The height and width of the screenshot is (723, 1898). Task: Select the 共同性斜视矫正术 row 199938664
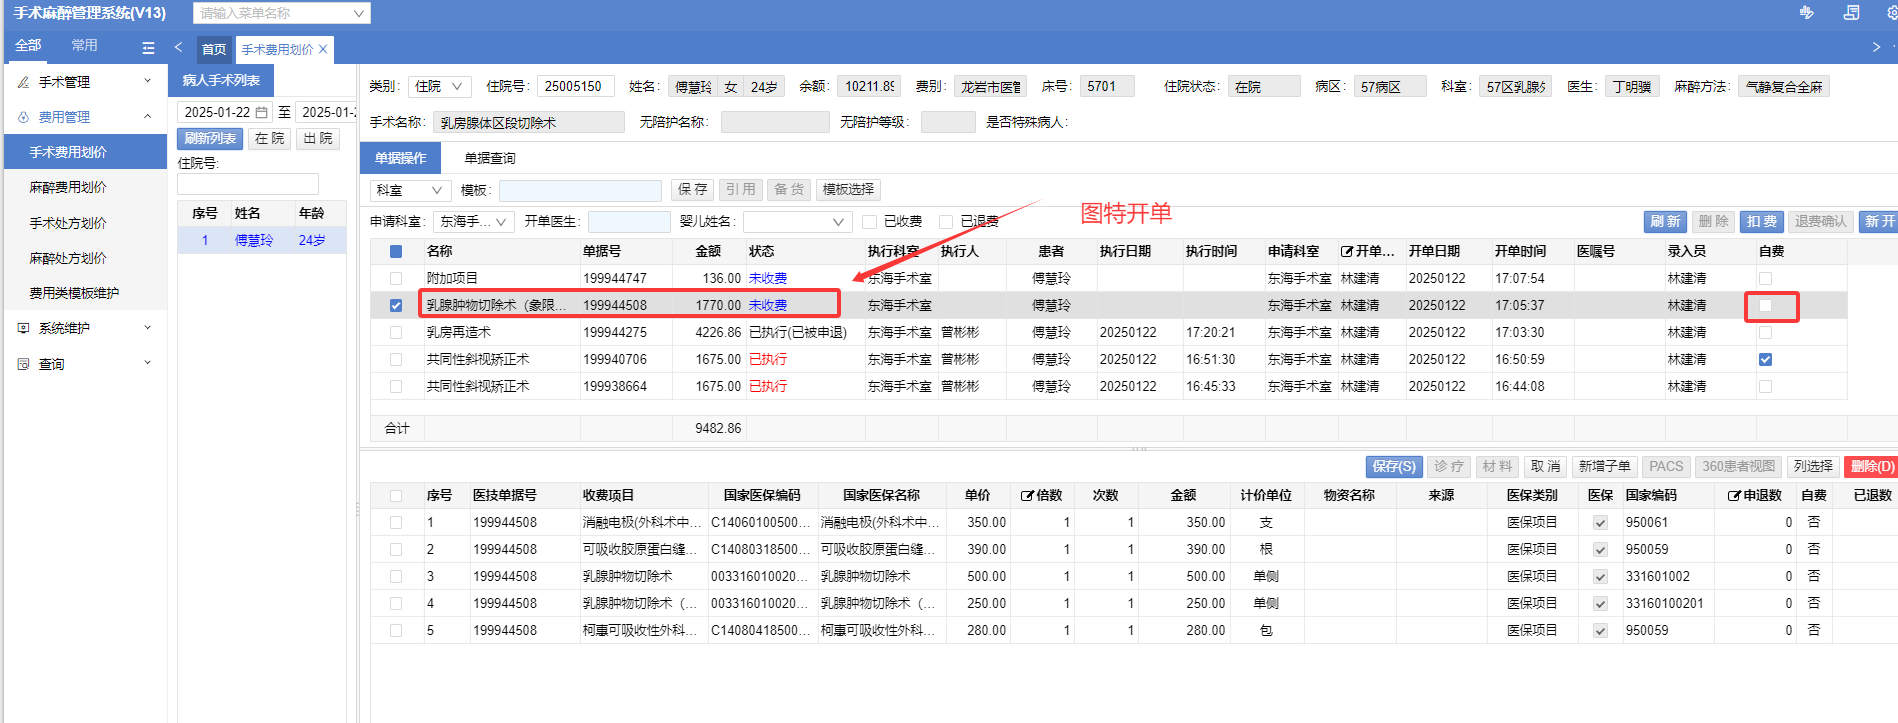point(1109,386)
